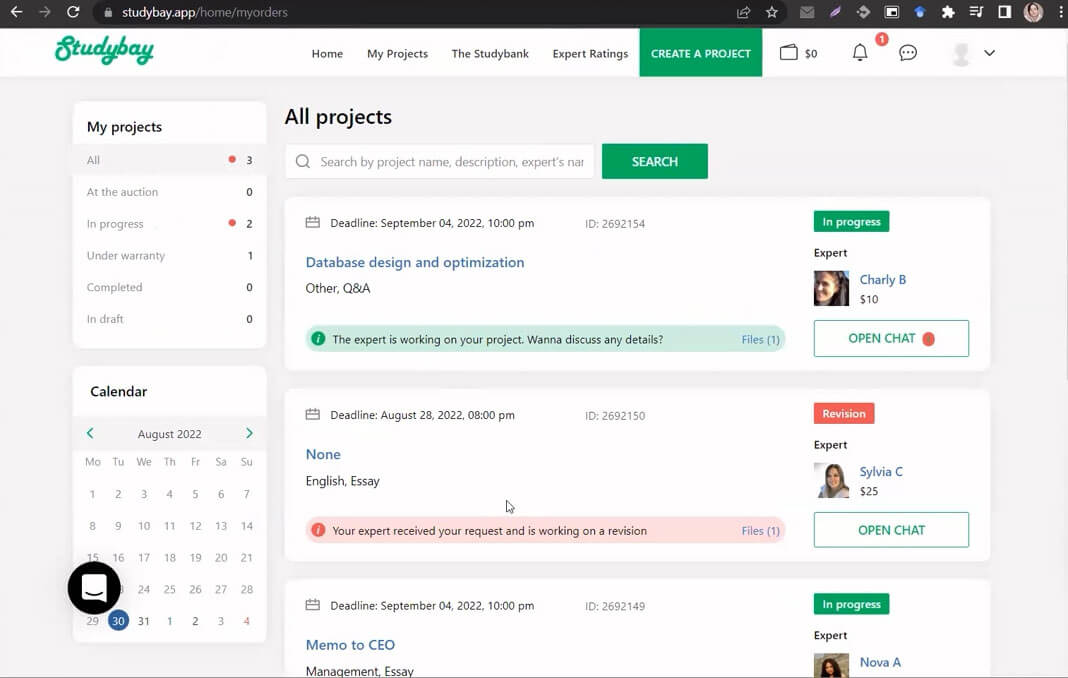Click the deadline calendar icon on Database design card
The height and width of the screenshot is (678, 1068).
315,223
